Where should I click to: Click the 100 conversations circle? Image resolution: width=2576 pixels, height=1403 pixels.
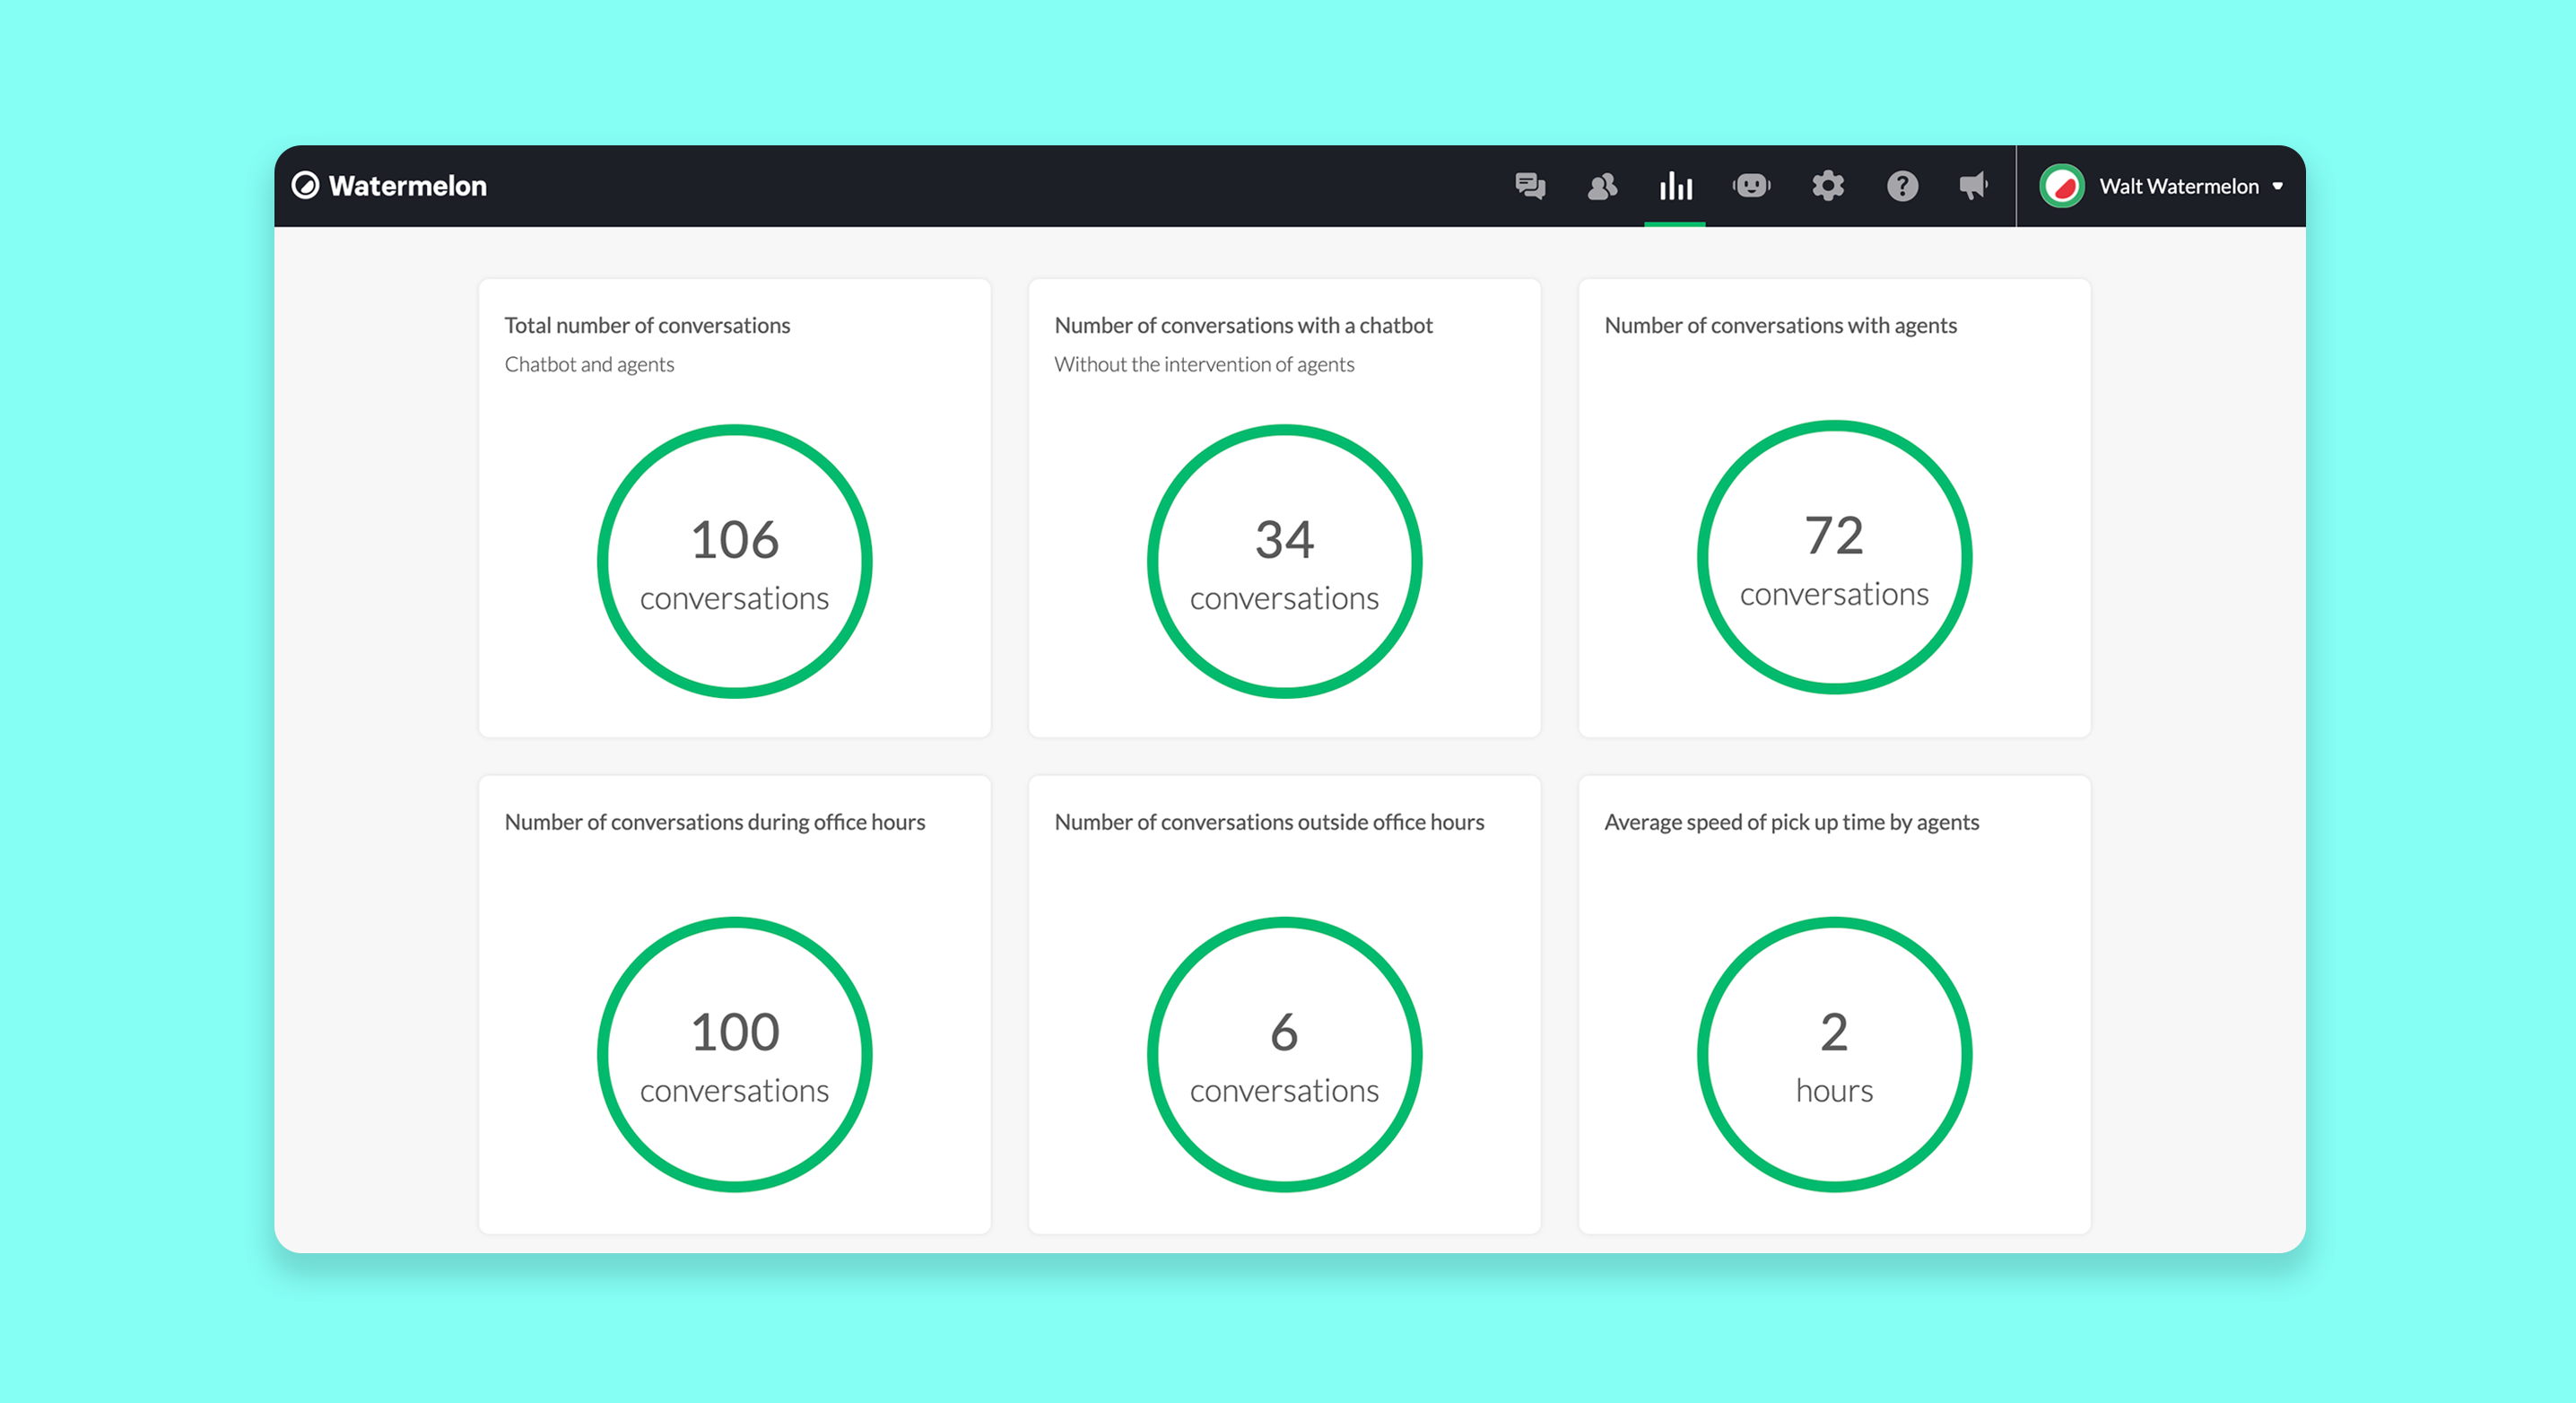tap(734, 1054)
